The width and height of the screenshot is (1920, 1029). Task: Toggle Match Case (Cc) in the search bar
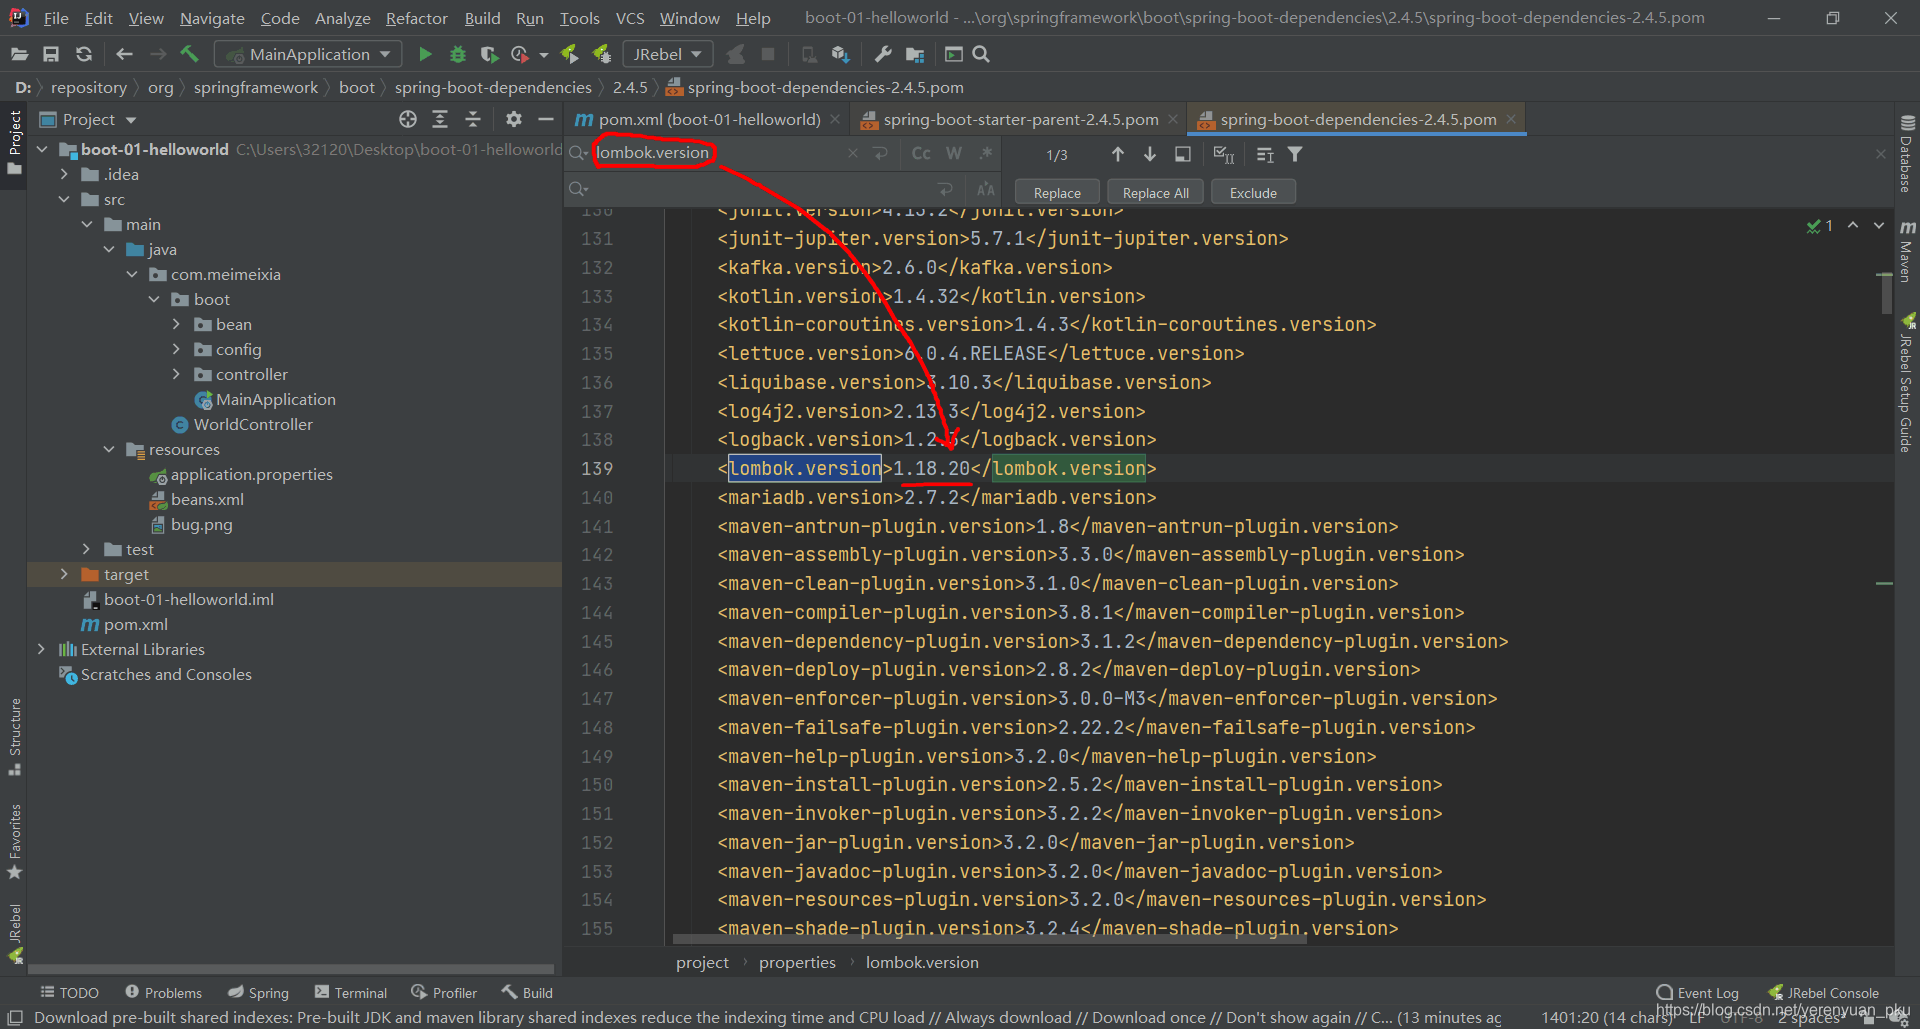921,153
